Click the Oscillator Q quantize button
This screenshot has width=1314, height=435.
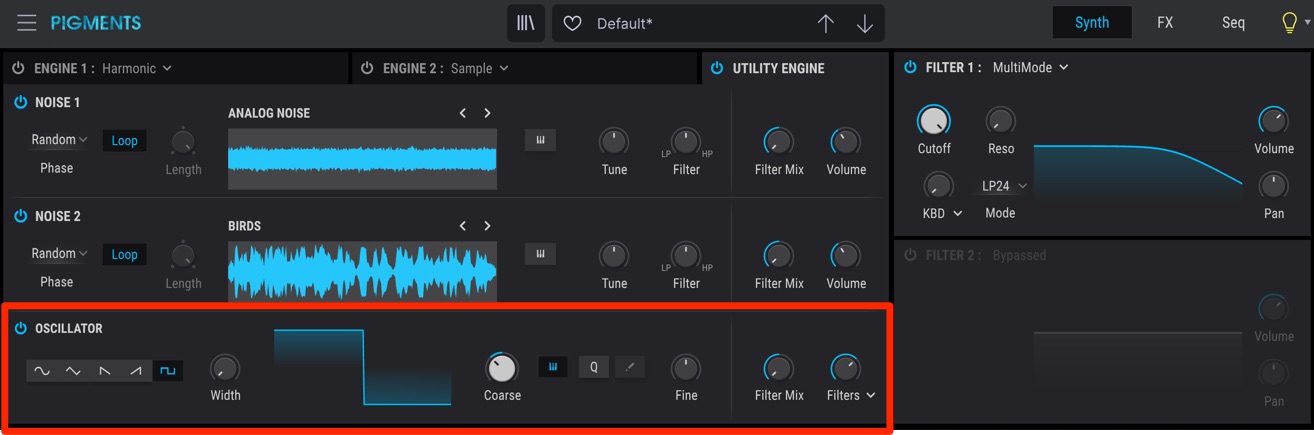click(x=594, y=367)
